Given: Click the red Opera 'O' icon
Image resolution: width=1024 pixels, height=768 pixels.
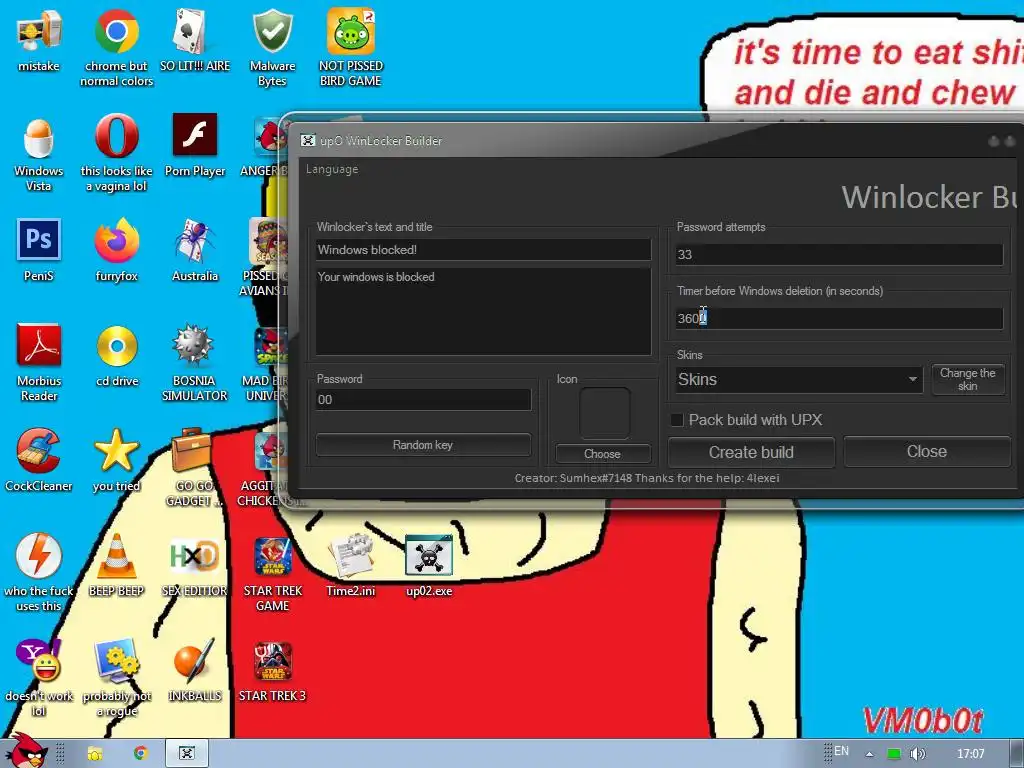Looking at the screenshot, I should [116, 136].
